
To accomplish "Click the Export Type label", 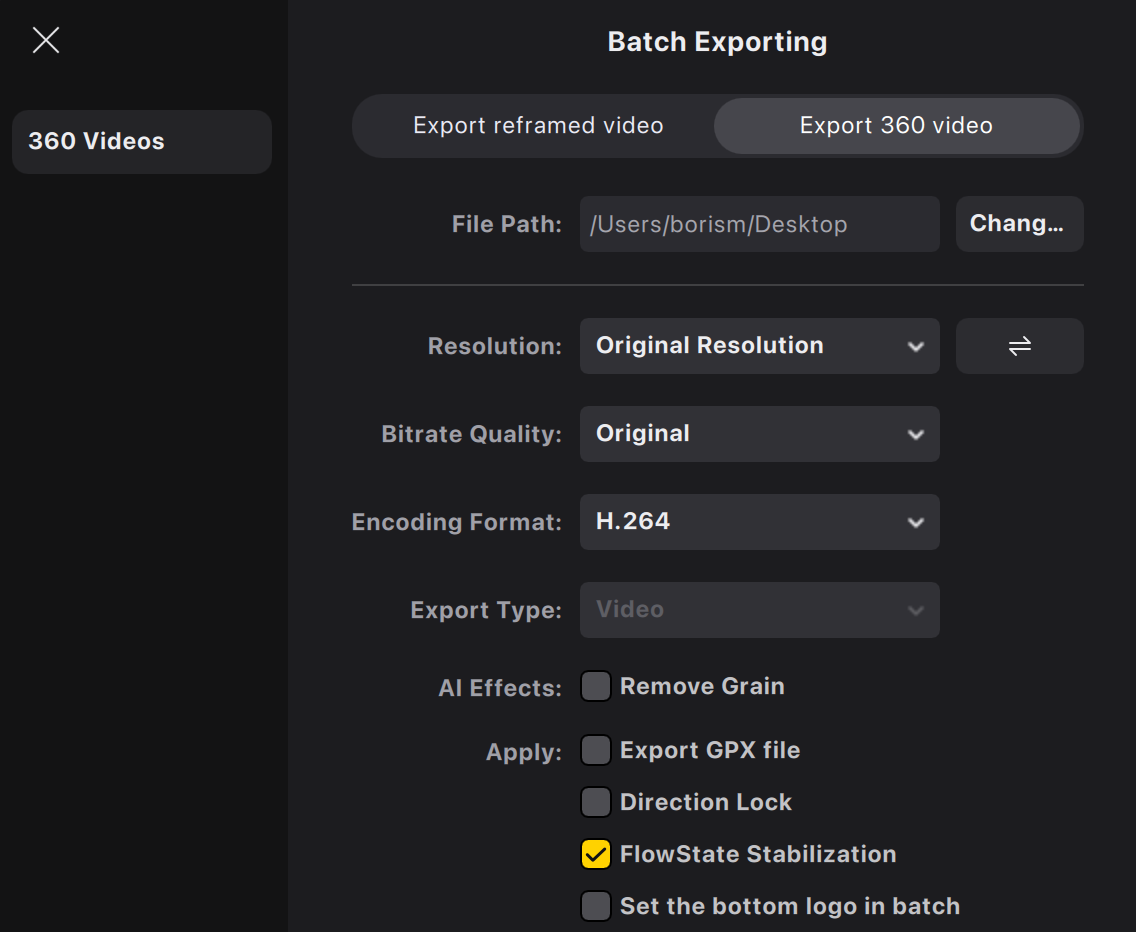I will pos(486,610).
